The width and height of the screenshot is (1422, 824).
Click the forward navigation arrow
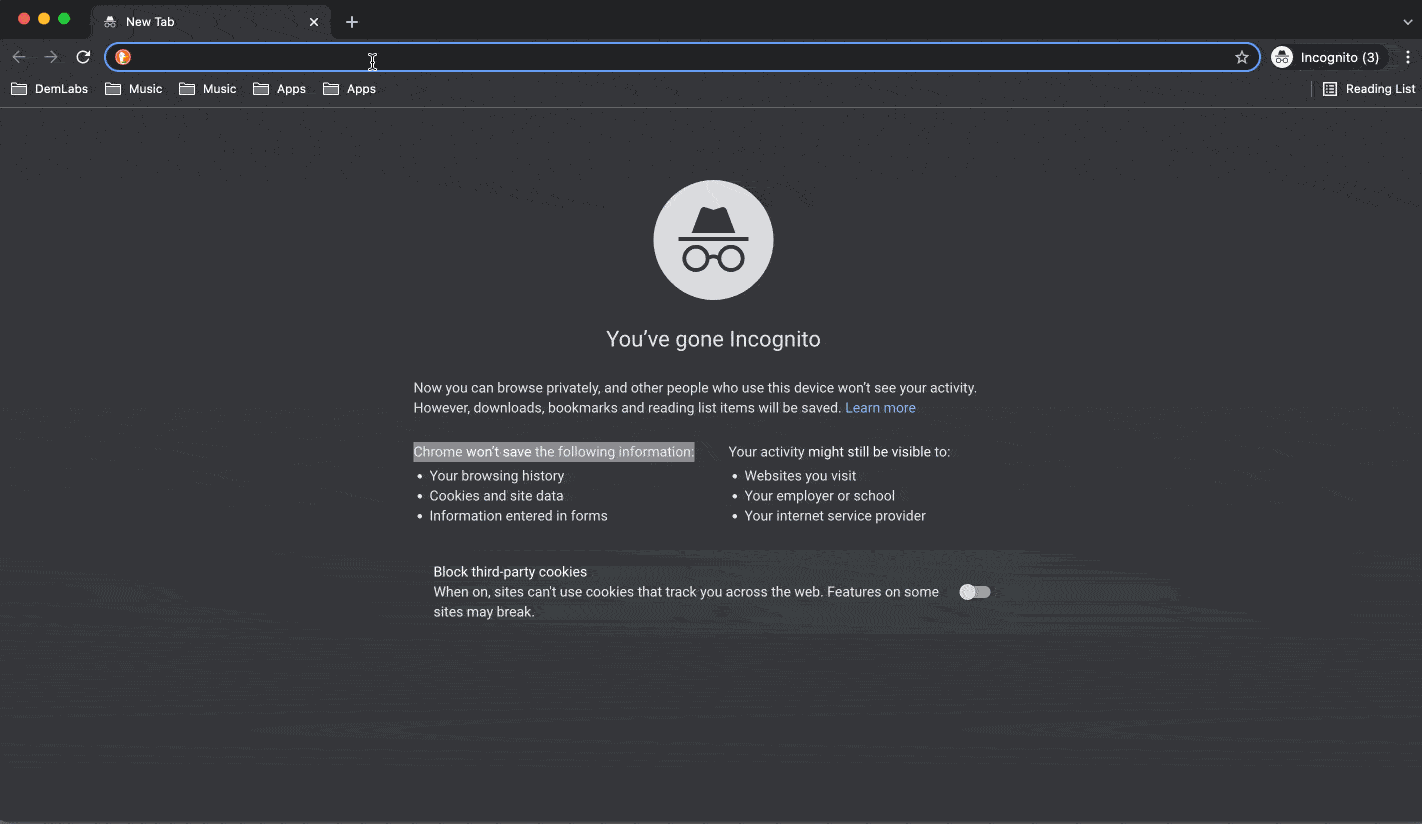click(51, 57)
